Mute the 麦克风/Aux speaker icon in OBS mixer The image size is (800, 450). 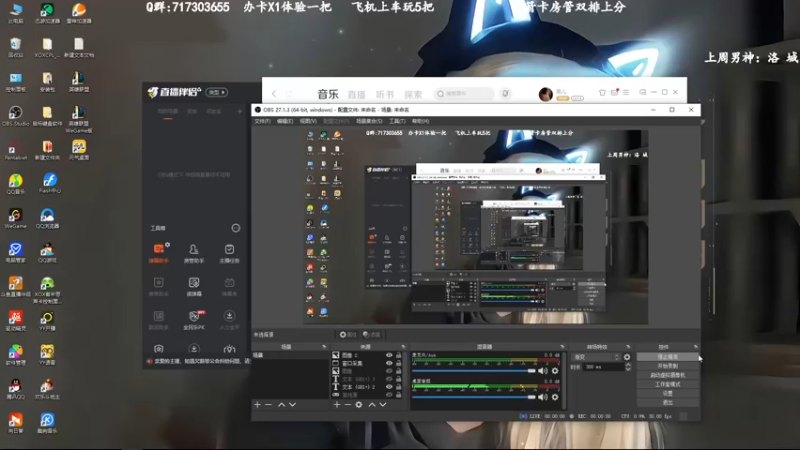tap(542, 371)
